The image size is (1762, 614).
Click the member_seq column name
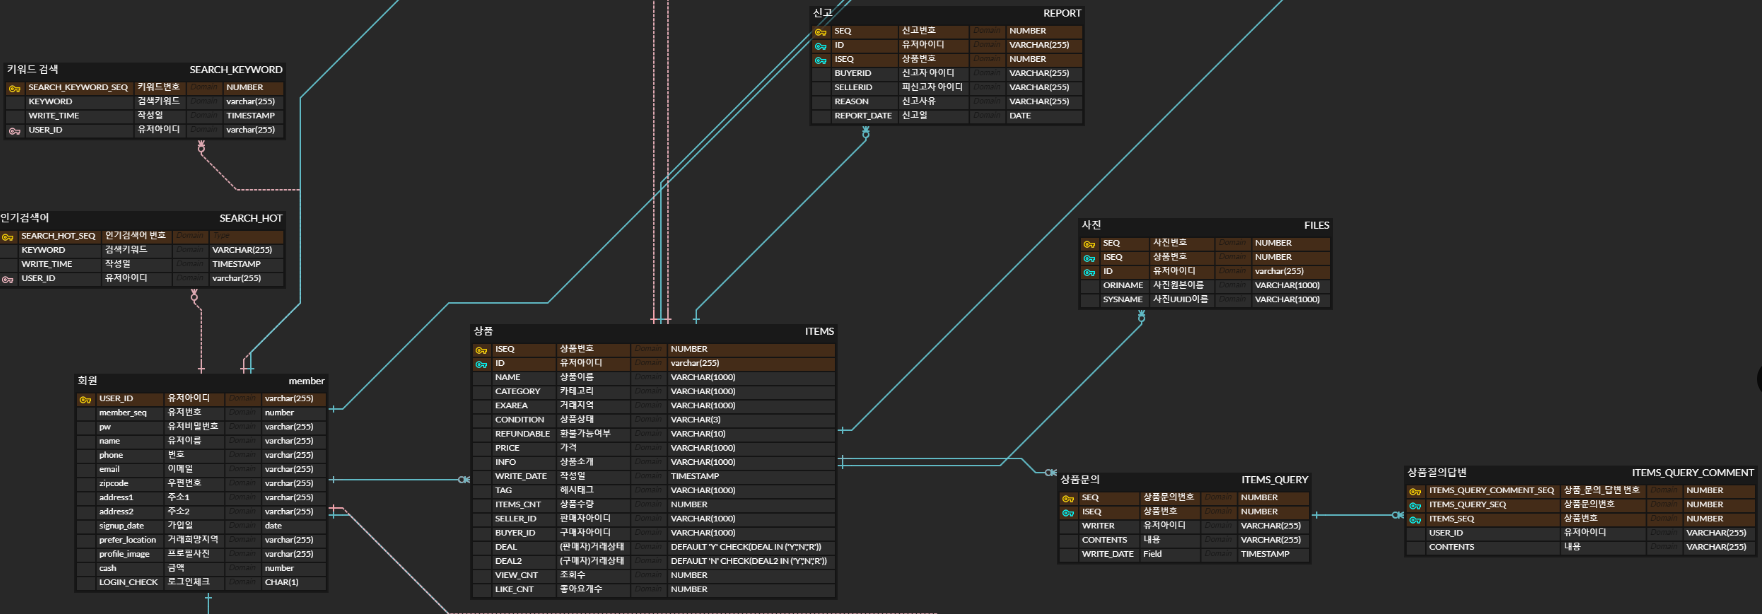123,412
